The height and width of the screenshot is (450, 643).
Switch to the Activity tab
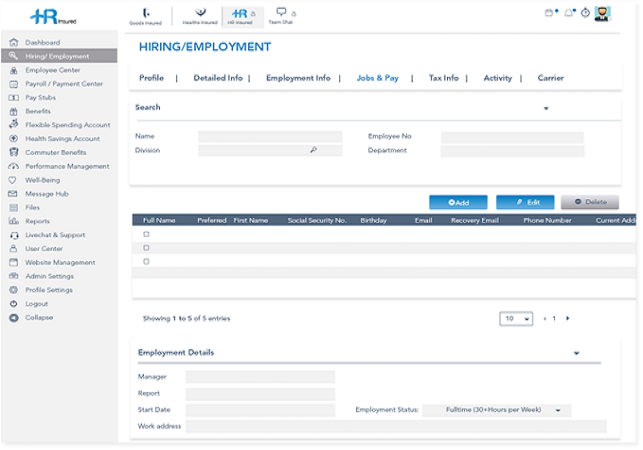[498, 78]
